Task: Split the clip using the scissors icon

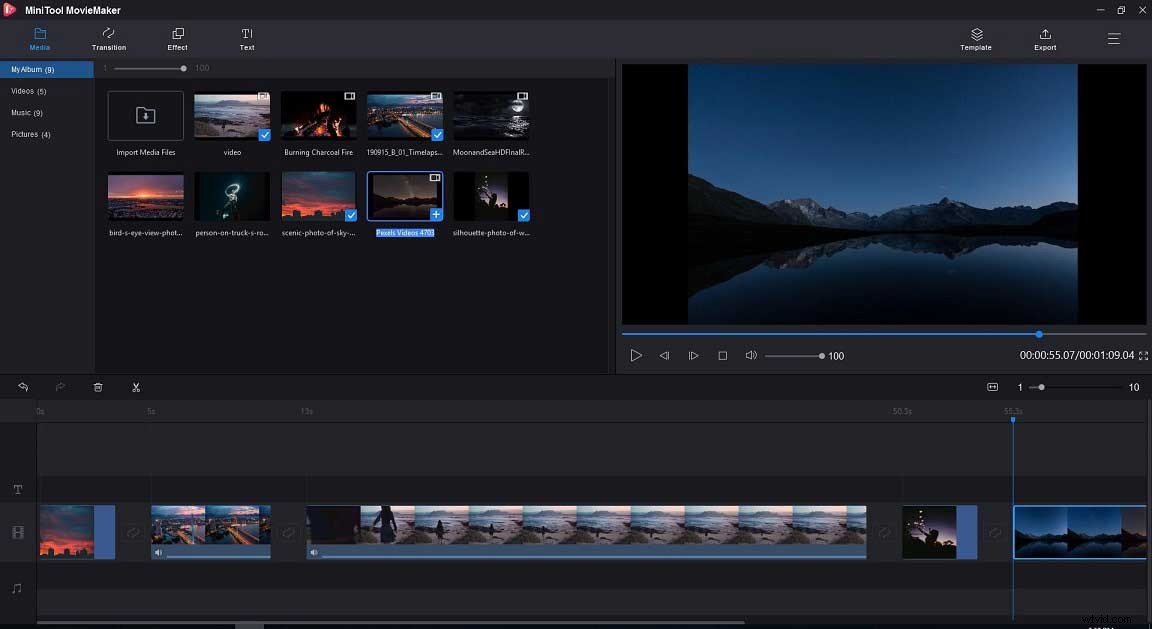Action: (x=136, y=387)
